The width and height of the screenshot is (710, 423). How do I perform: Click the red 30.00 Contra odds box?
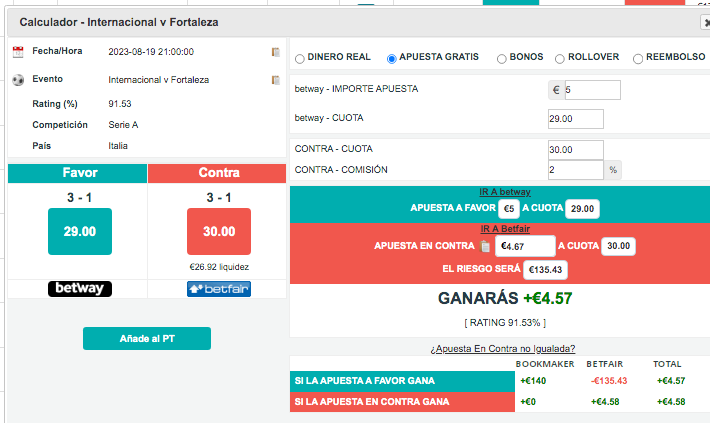point(219,231)
